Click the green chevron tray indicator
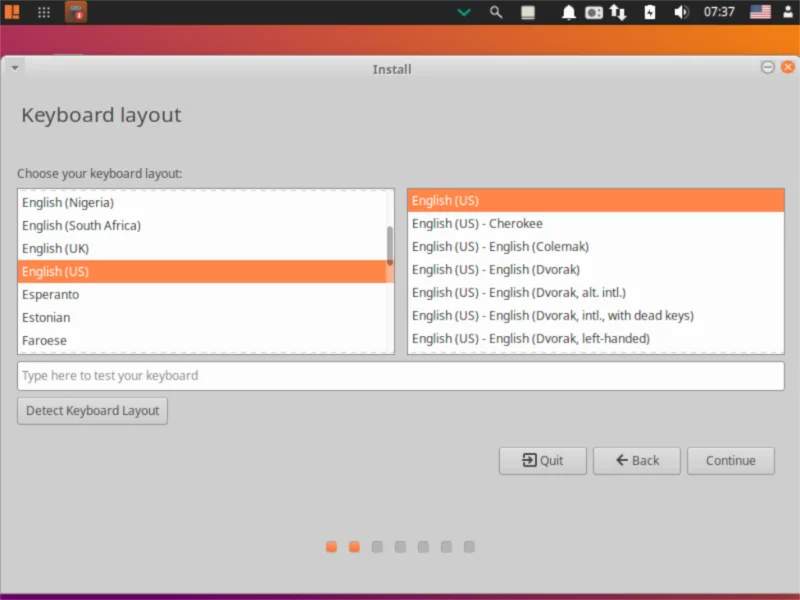The width and height of the screenshot is (800, 600). coord(464,12)
